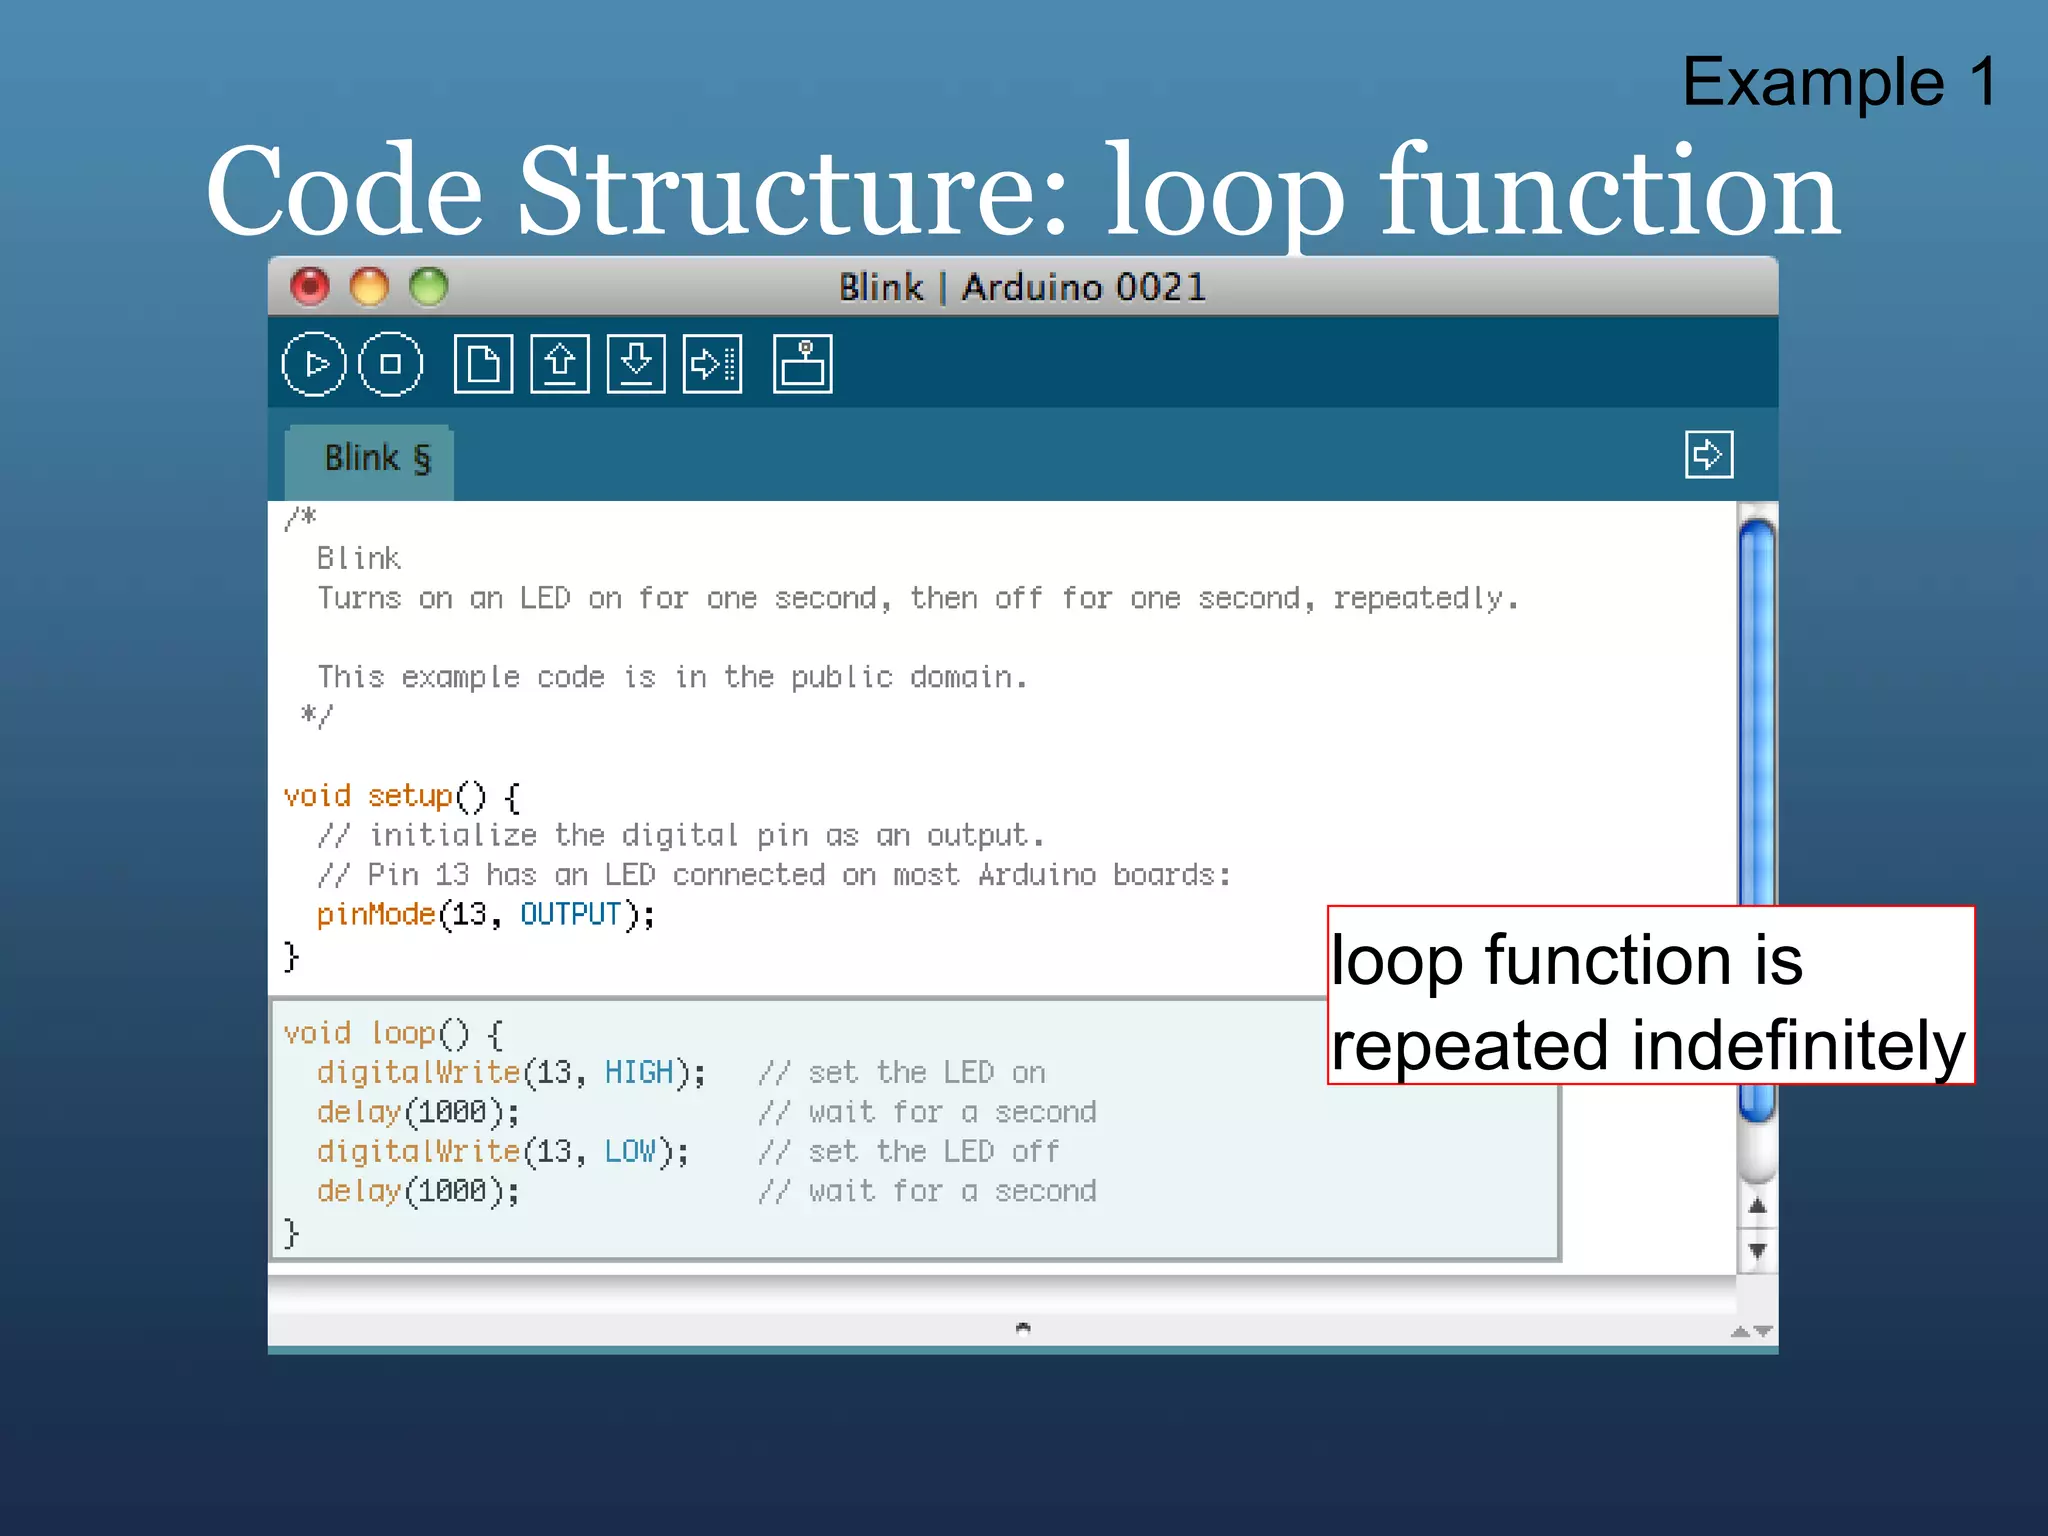Click the first 'delay(1000);' line
2048x1536 pixels.
tap(418, 1113)
